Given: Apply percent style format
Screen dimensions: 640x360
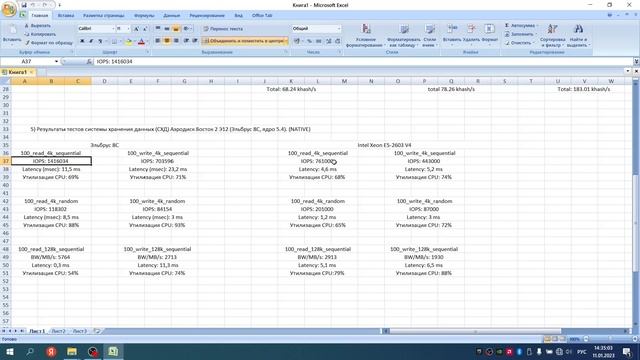Looking at the screenshot, I should (309, 41).
